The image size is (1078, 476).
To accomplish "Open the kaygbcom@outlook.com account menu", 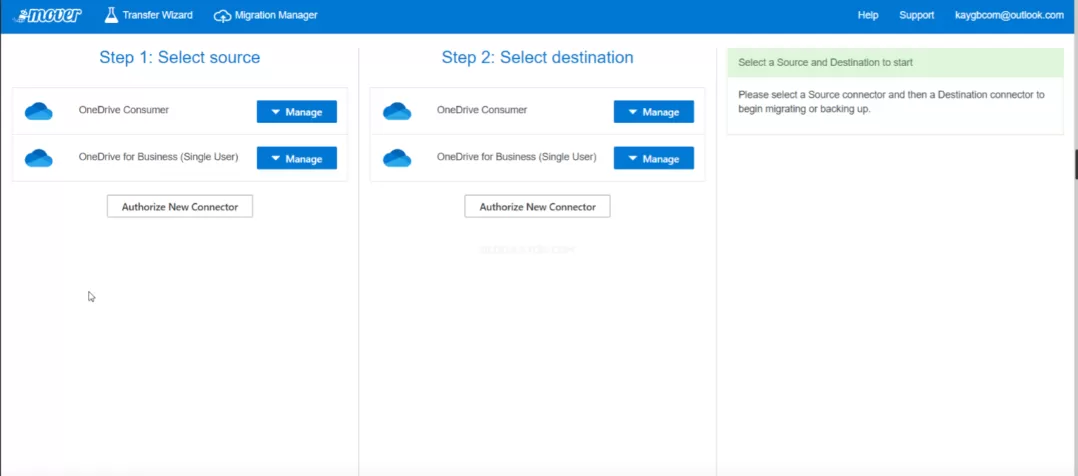I will coord(1009,15).
